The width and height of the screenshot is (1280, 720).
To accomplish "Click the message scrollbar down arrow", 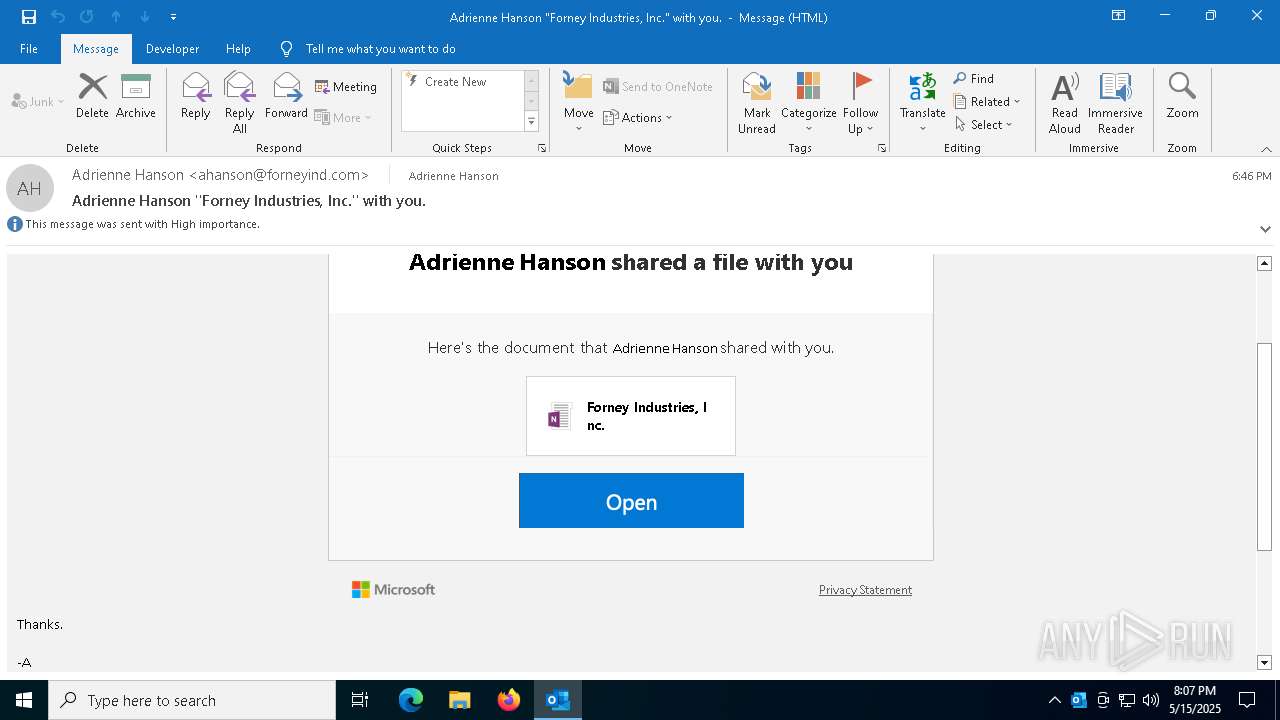I will pos(1264,662).
